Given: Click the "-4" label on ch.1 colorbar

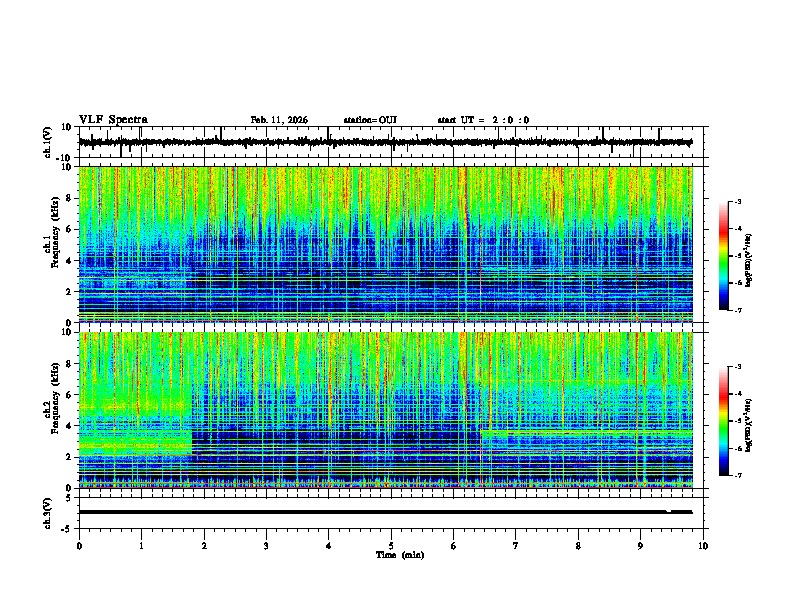Looking at the screenshot, I should [737, 229].
